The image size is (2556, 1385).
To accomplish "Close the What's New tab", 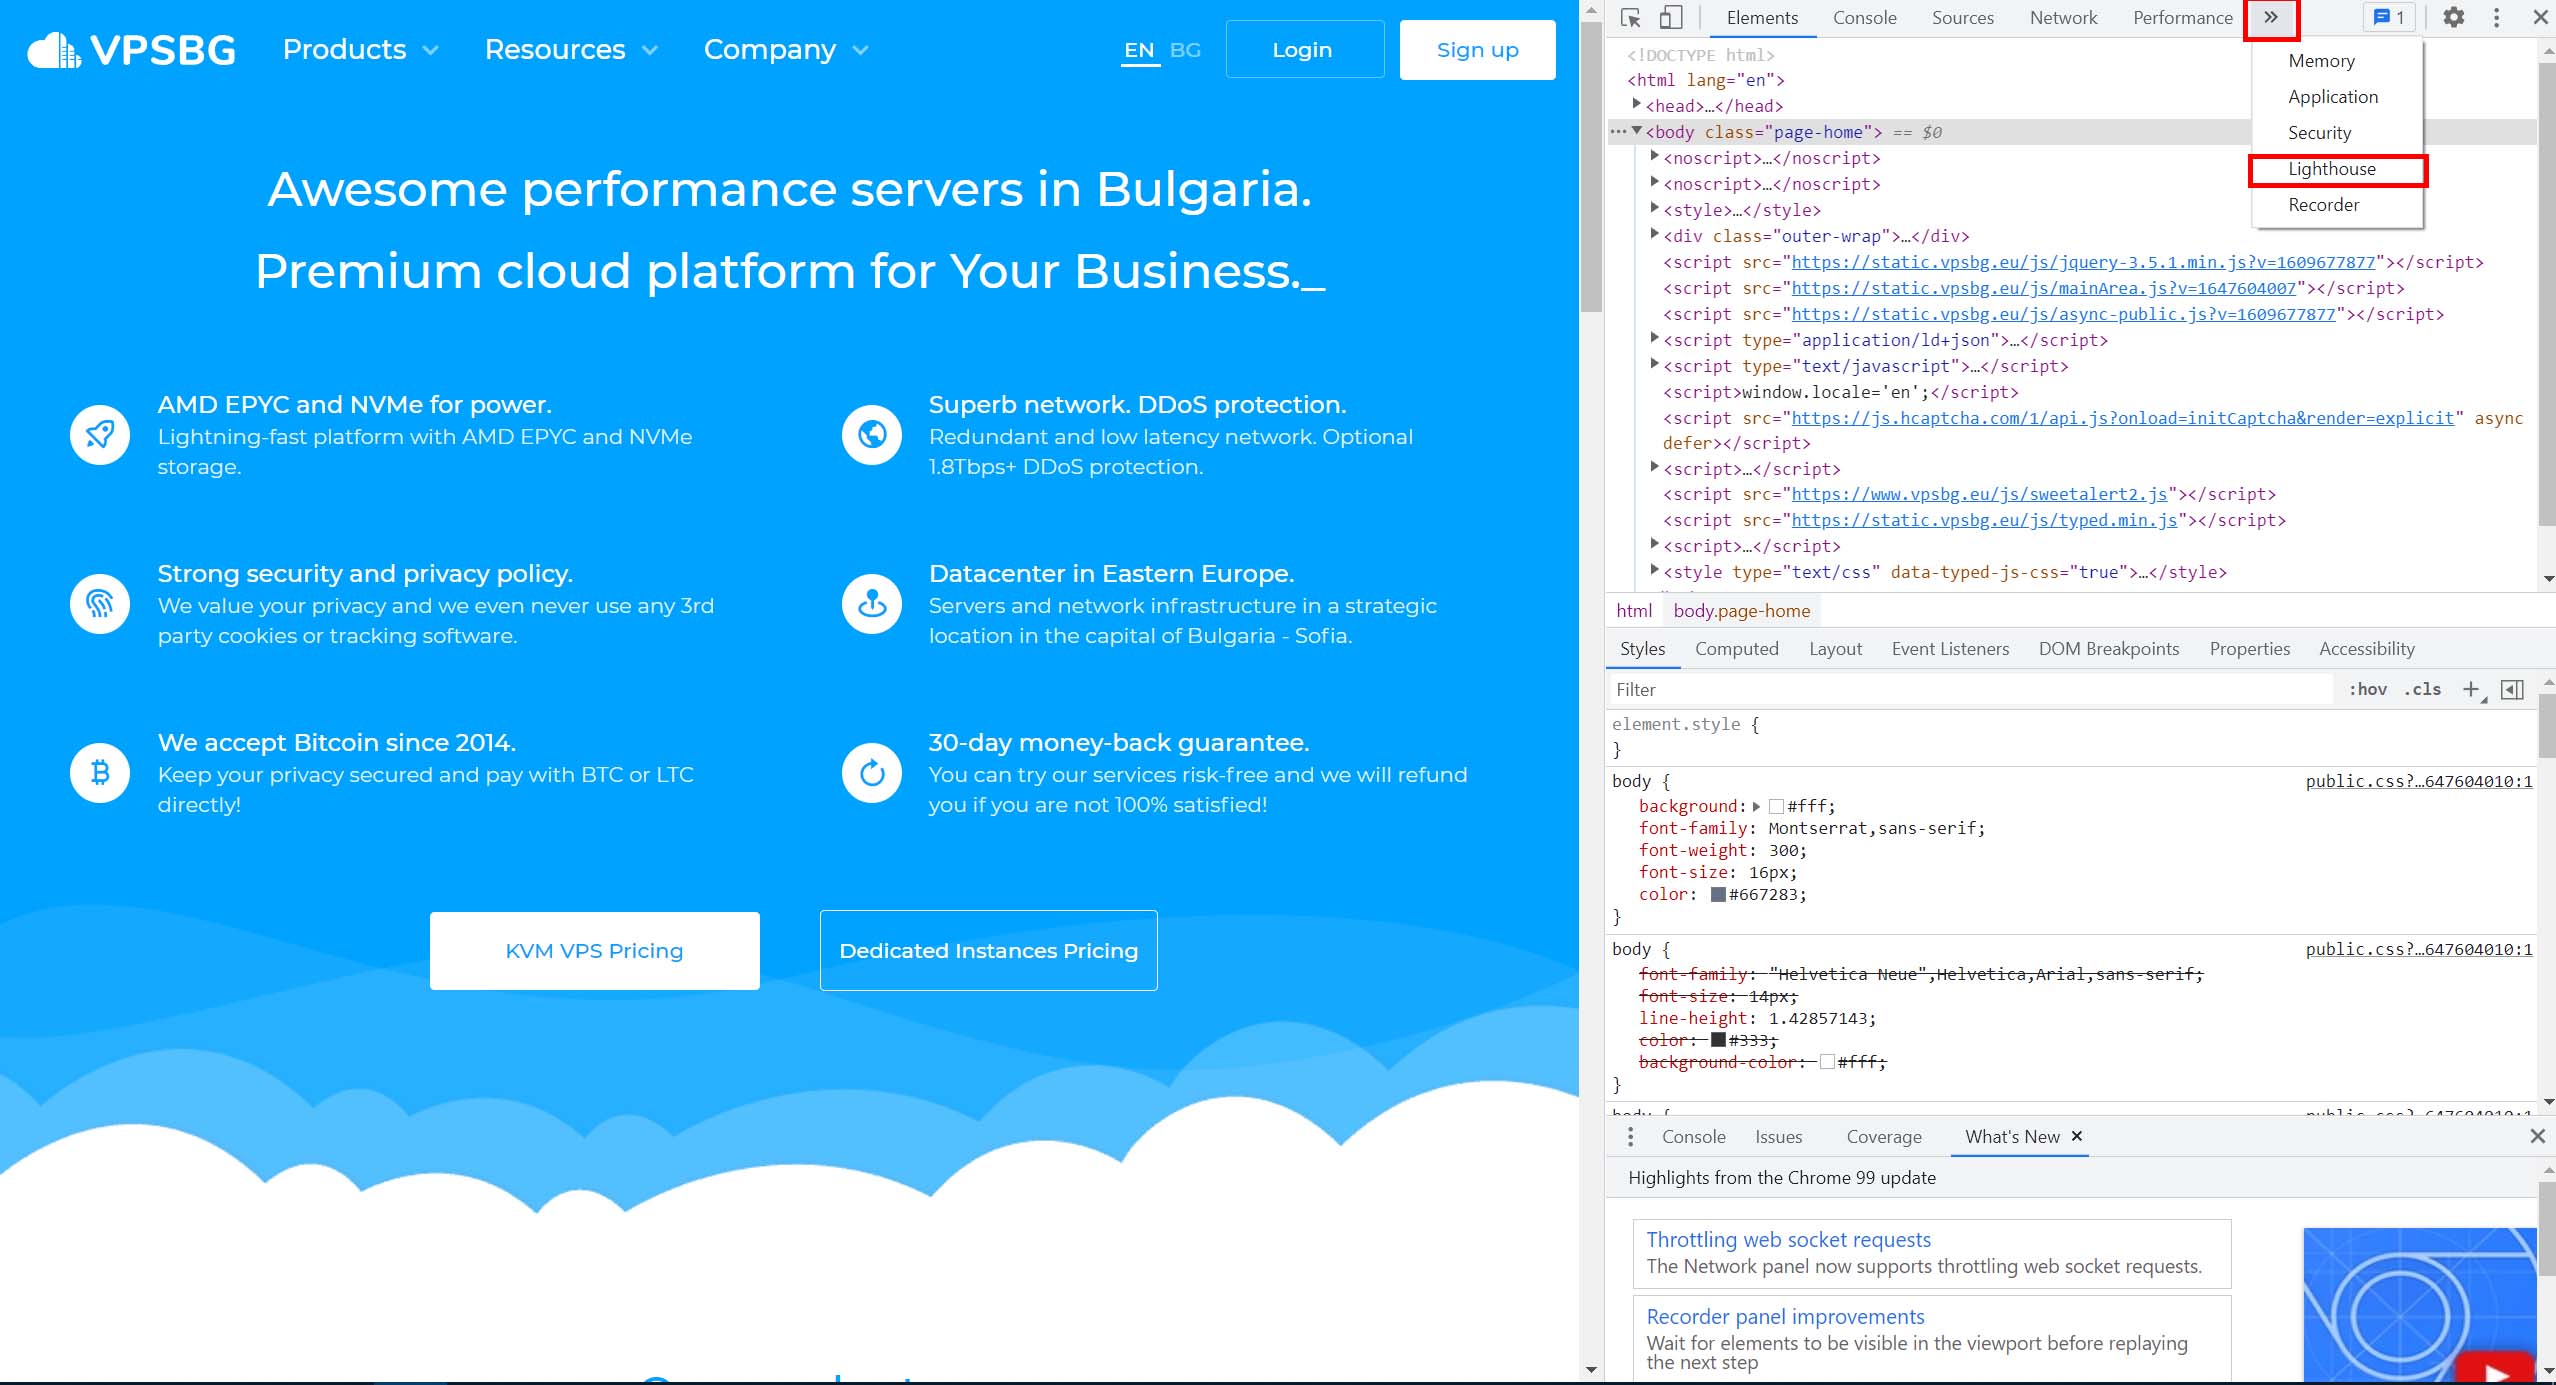I will [x=2077, y=1137].
